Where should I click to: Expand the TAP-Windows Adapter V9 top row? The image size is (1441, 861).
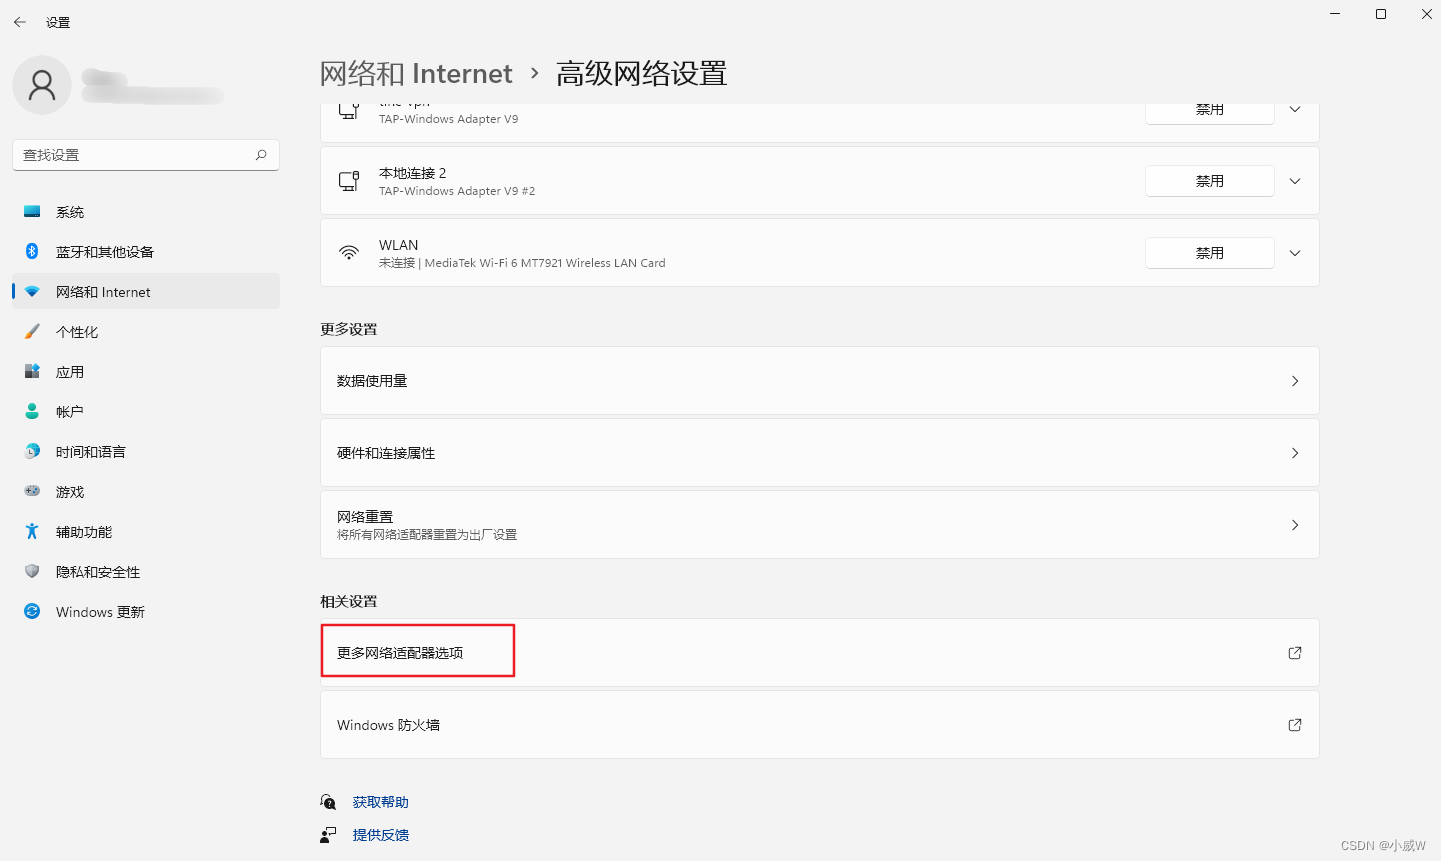click(1295, 109)
